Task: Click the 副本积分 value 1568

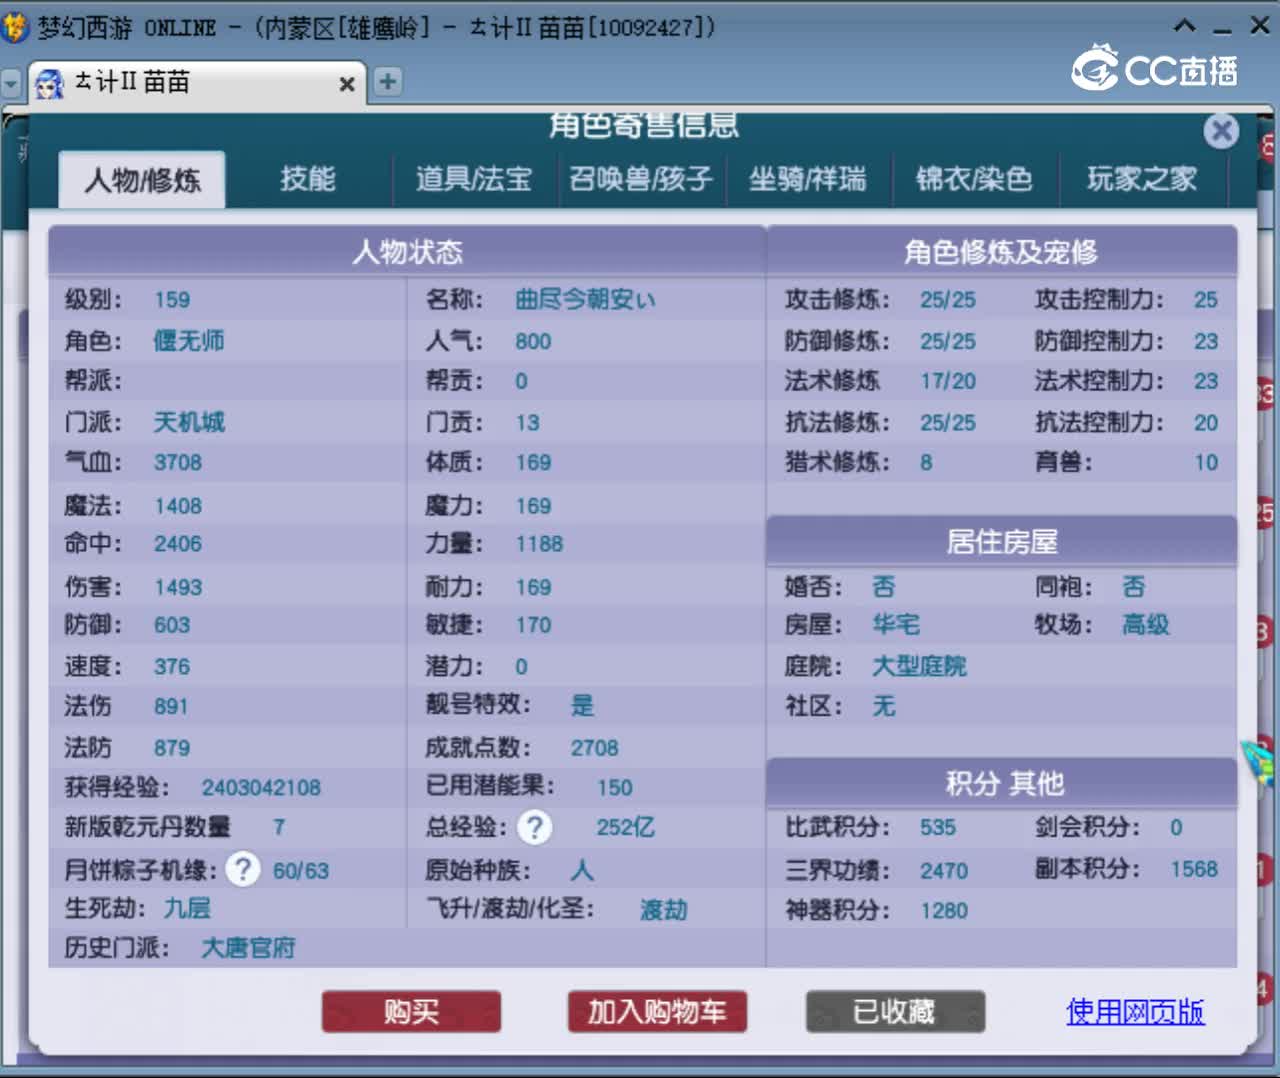Action: (1194, 869)
